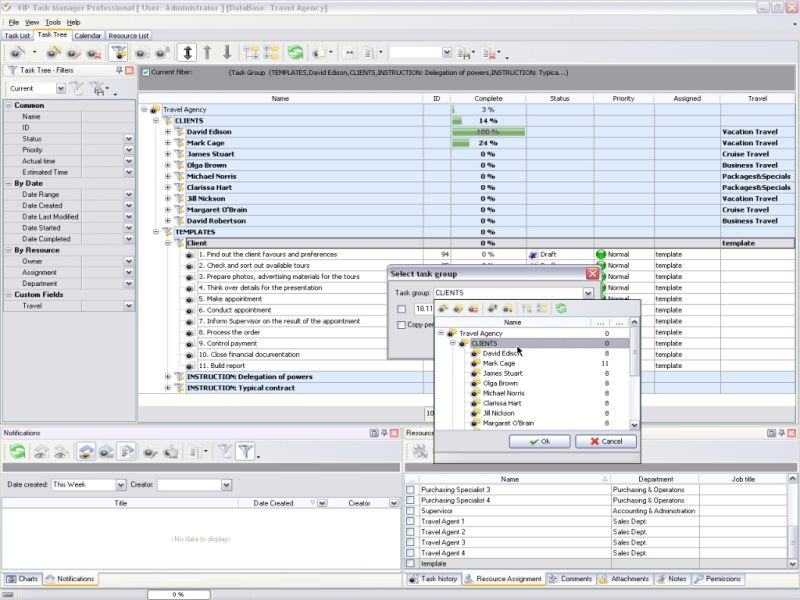The image size is (800, 600).
Task: Click the highlighted house-shaped icon in Notifications toolbar
Action: tap(86, 452)
